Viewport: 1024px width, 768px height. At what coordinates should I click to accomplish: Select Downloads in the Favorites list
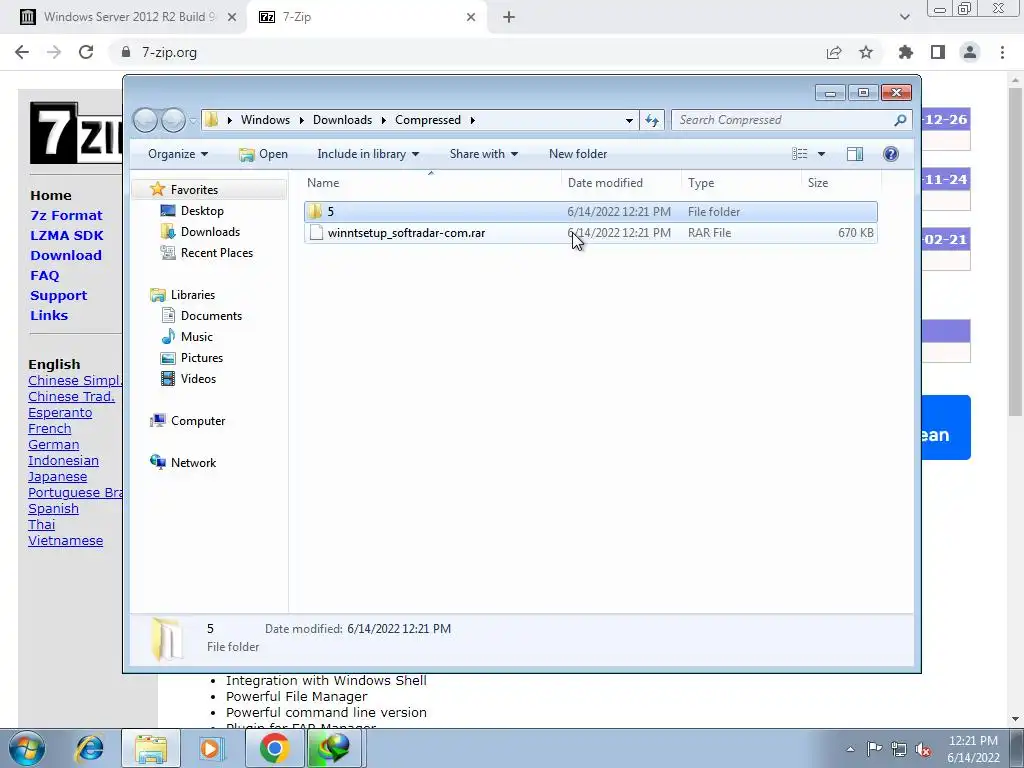point(210,232)
